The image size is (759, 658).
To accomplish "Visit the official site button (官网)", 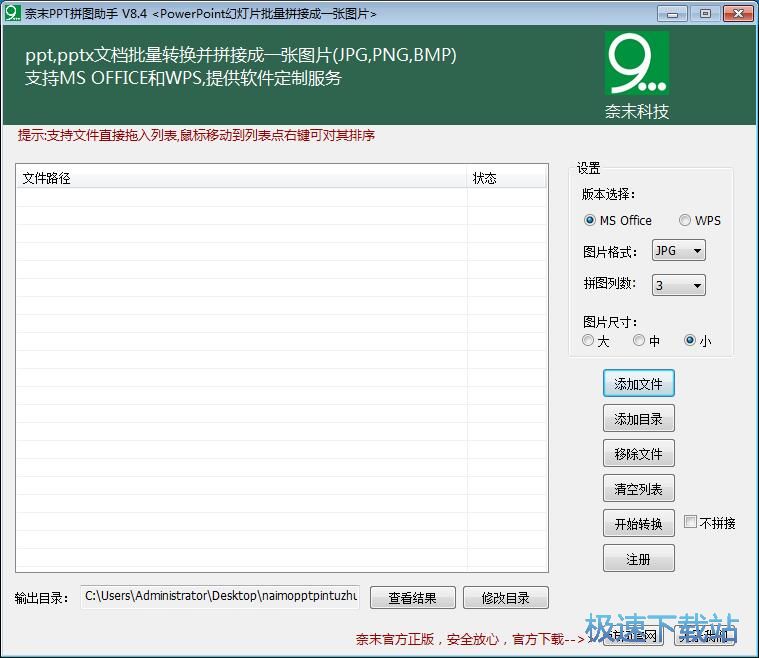I will tap(632, 635).
